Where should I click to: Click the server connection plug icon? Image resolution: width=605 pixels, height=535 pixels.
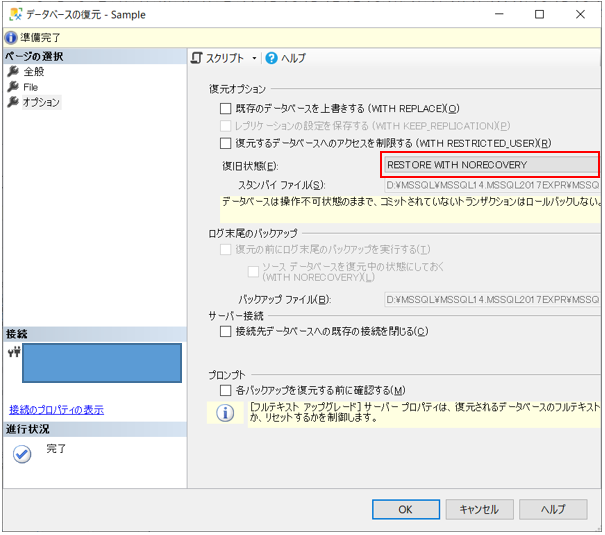tap(14, 353)
